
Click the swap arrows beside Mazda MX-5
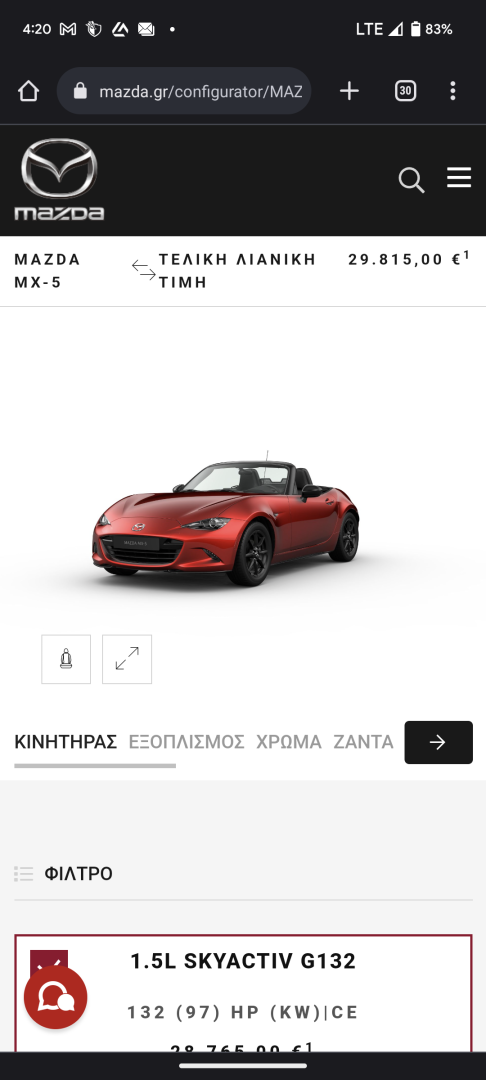[x=144, y=270]
